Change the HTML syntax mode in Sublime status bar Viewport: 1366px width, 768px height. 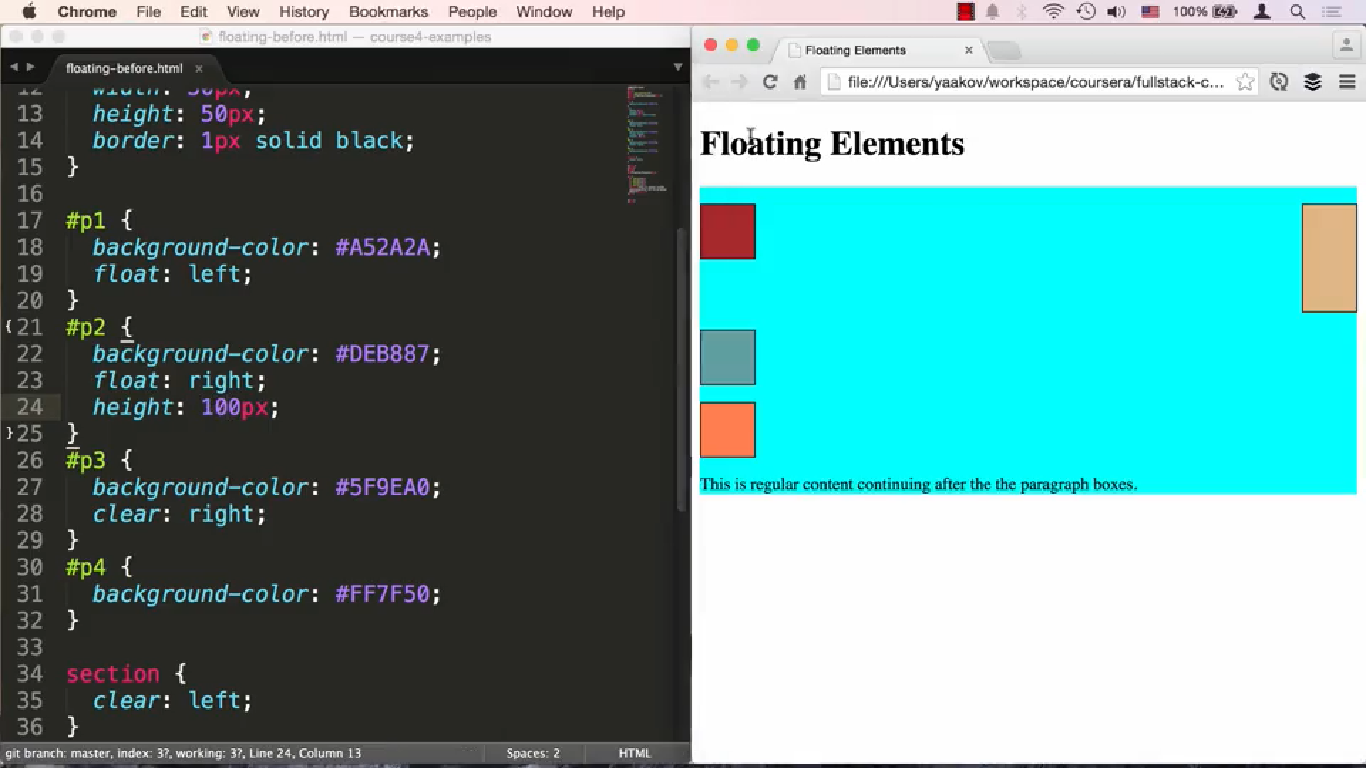tap(635, 752)
